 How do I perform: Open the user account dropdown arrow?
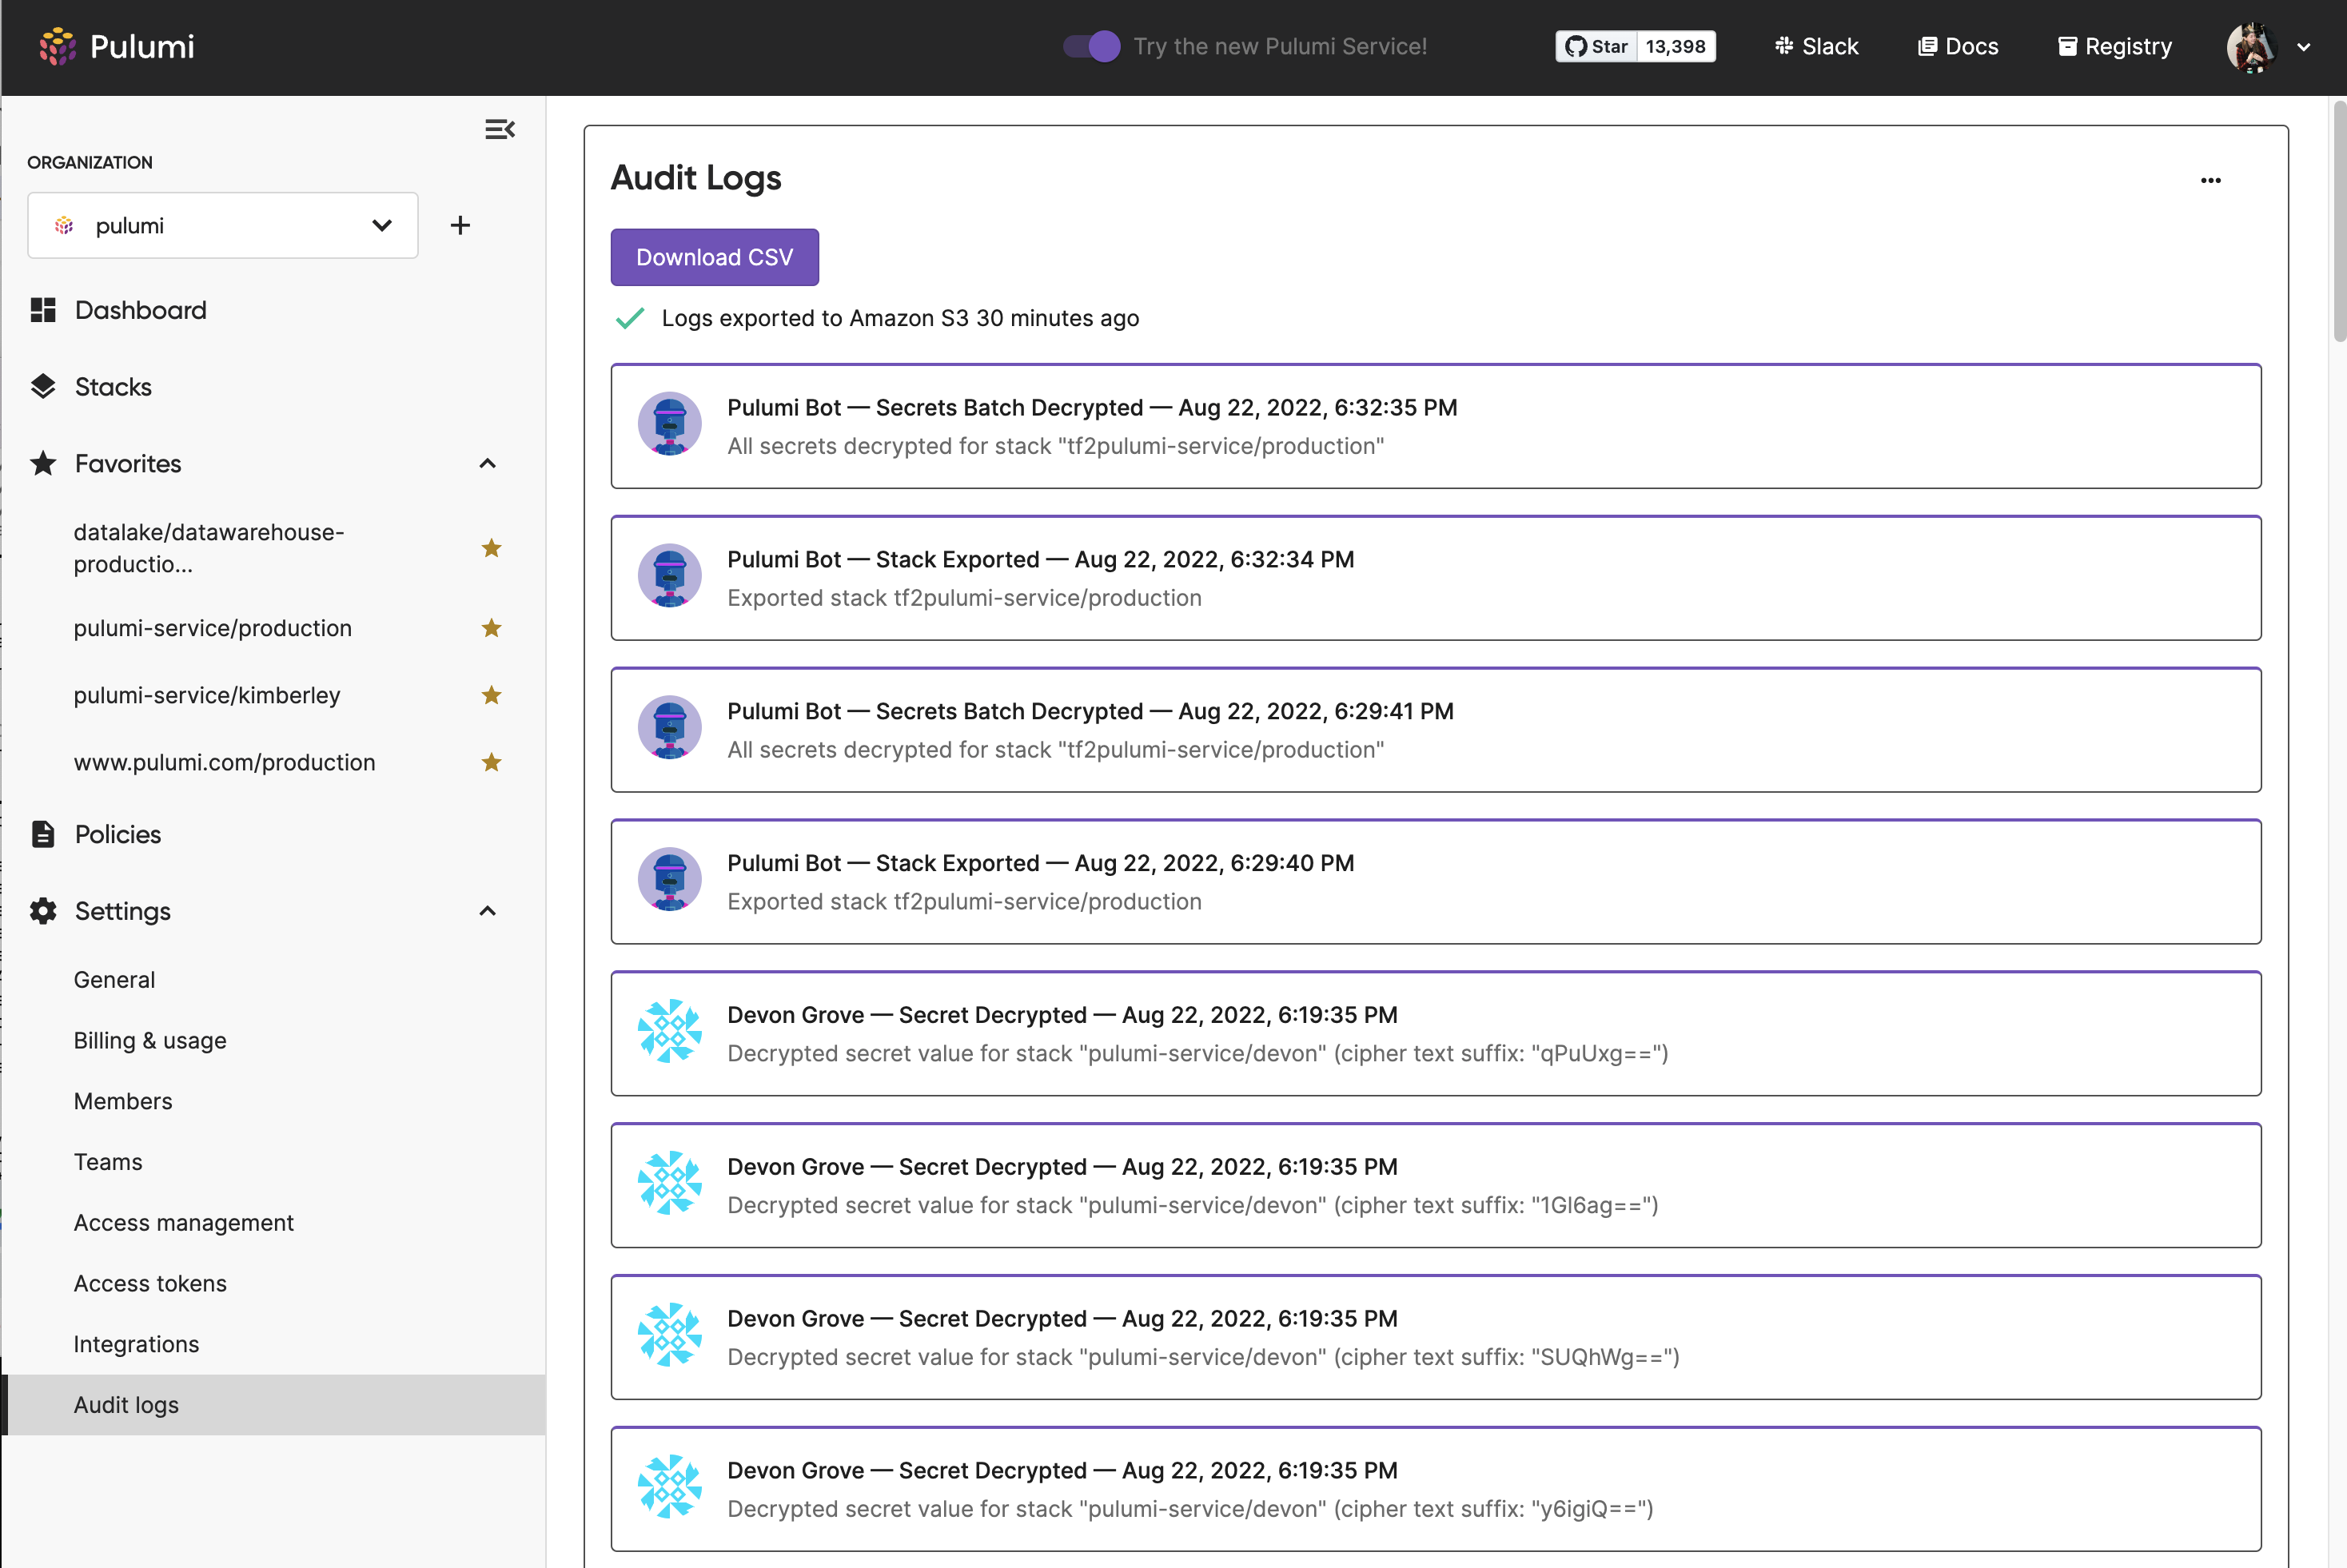pyautogui.click(x=2304, y=47)
